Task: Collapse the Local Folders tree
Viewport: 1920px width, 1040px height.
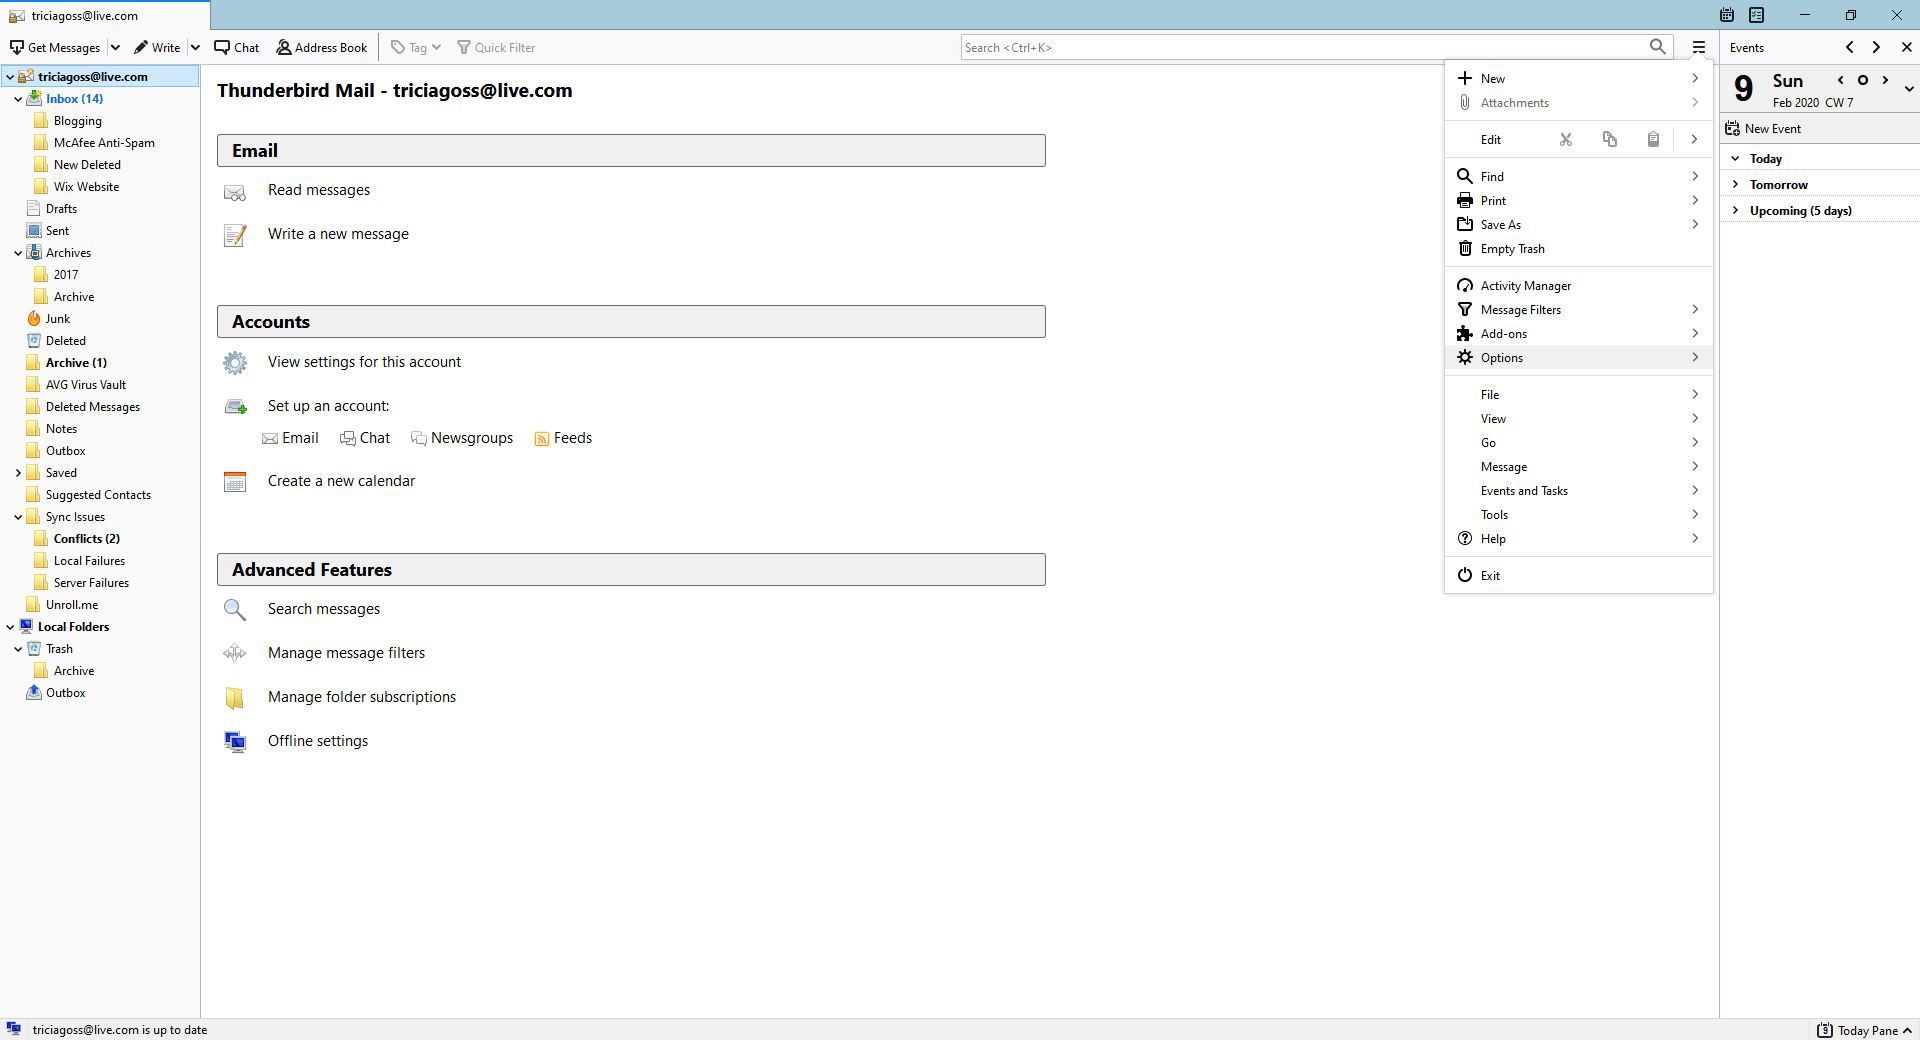Action: point(10,627)
